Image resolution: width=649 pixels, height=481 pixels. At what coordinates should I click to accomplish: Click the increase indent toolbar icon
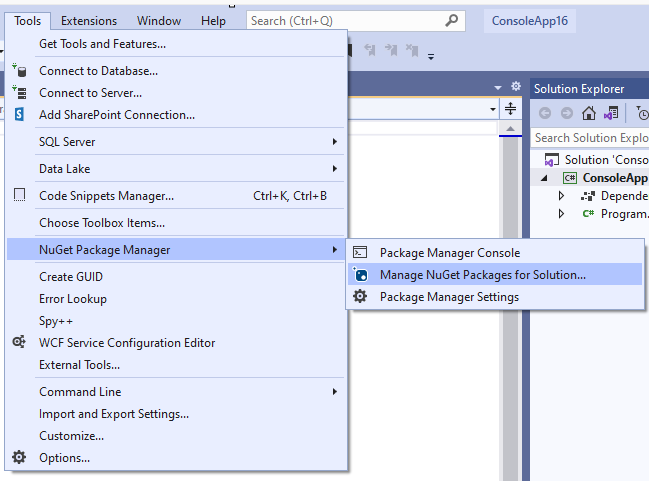(x=391, y=50)
